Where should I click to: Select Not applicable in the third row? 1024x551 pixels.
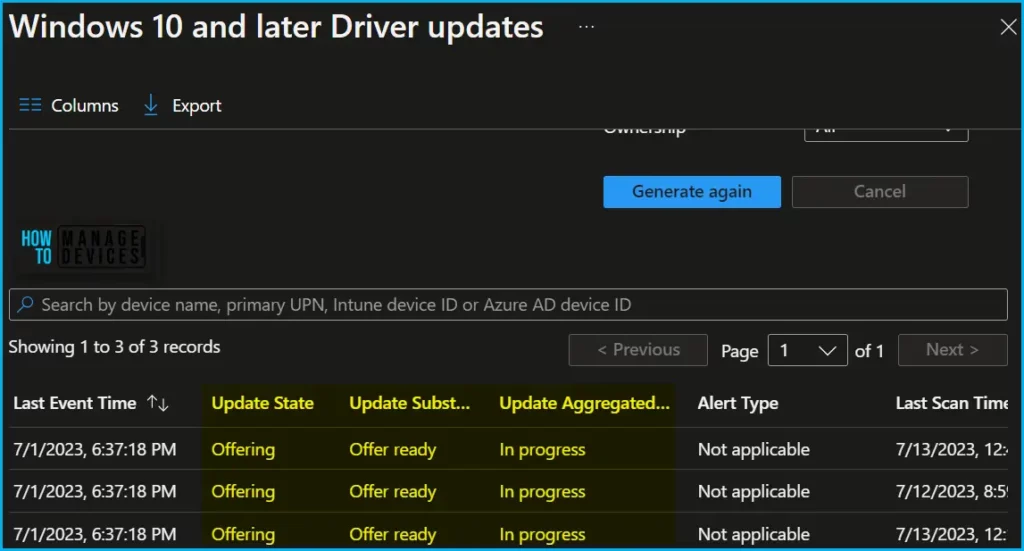(x=754, y=534)
